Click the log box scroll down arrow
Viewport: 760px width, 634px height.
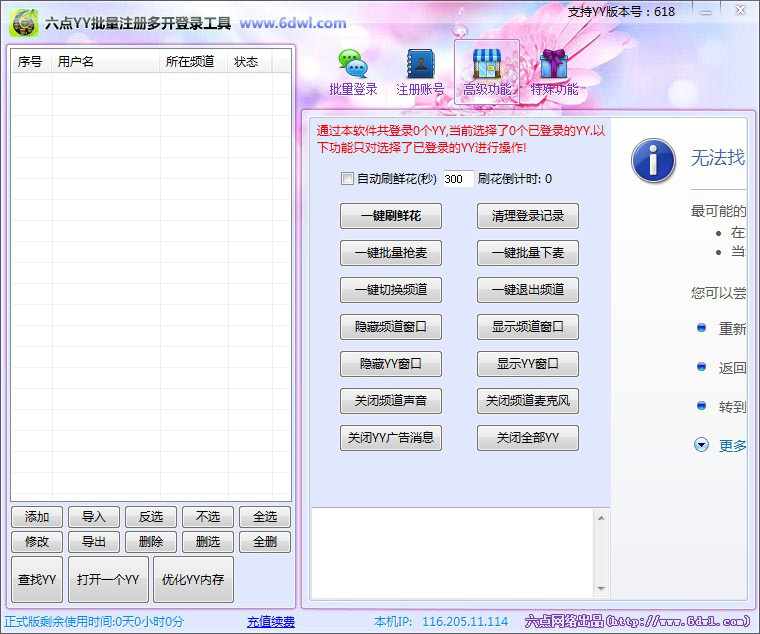(x=601, y=588)
